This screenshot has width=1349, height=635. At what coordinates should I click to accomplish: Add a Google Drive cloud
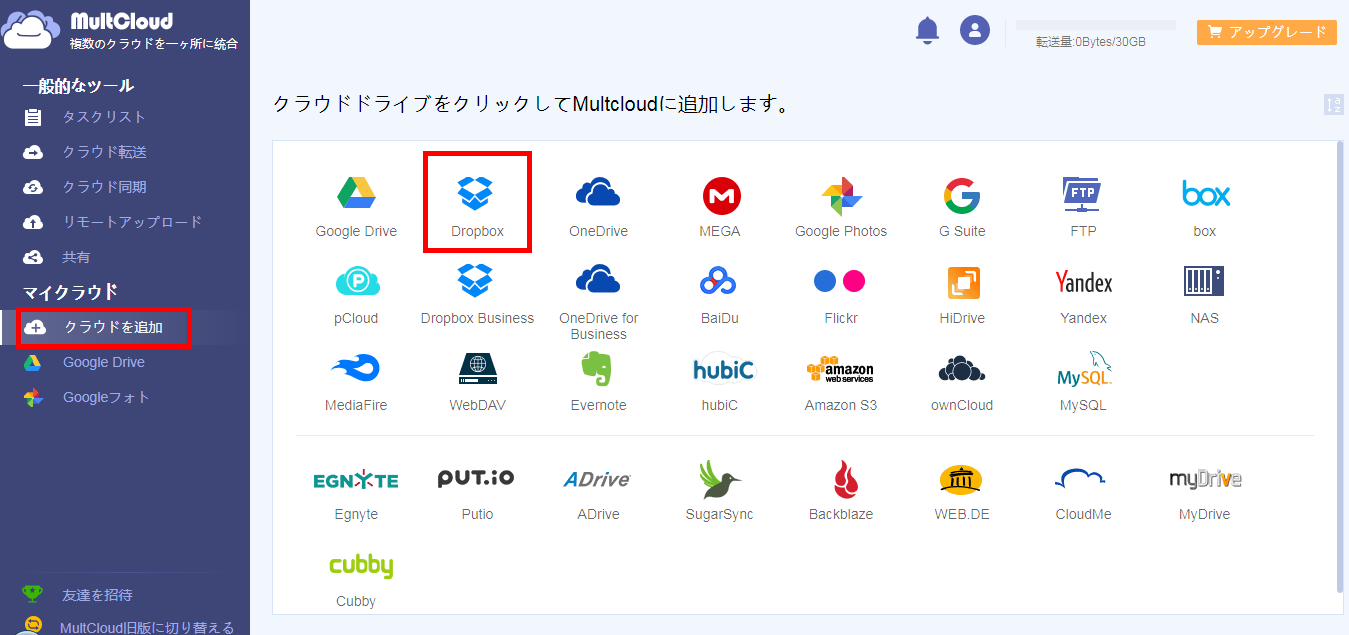(356, 207)
